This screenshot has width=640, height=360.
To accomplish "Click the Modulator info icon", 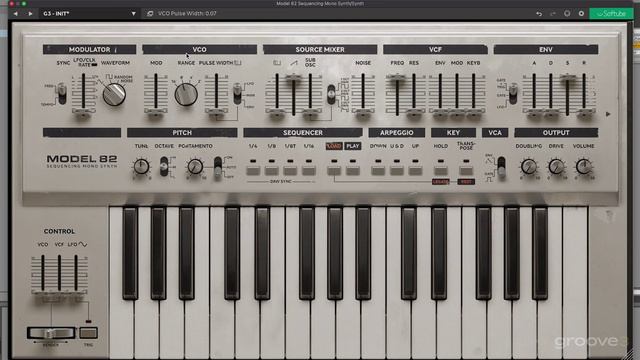I will (115, 50).
